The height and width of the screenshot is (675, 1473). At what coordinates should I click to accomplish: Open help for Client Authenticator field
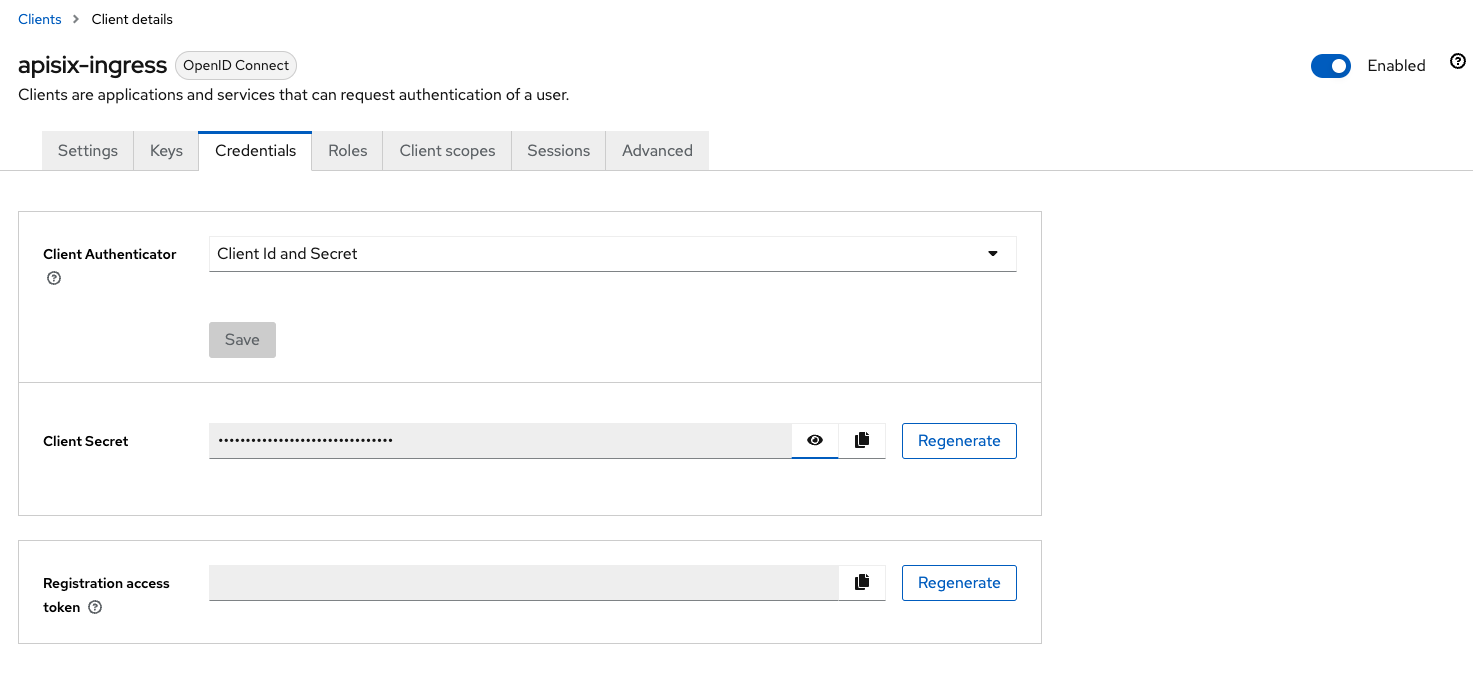[x=53, y=278]
